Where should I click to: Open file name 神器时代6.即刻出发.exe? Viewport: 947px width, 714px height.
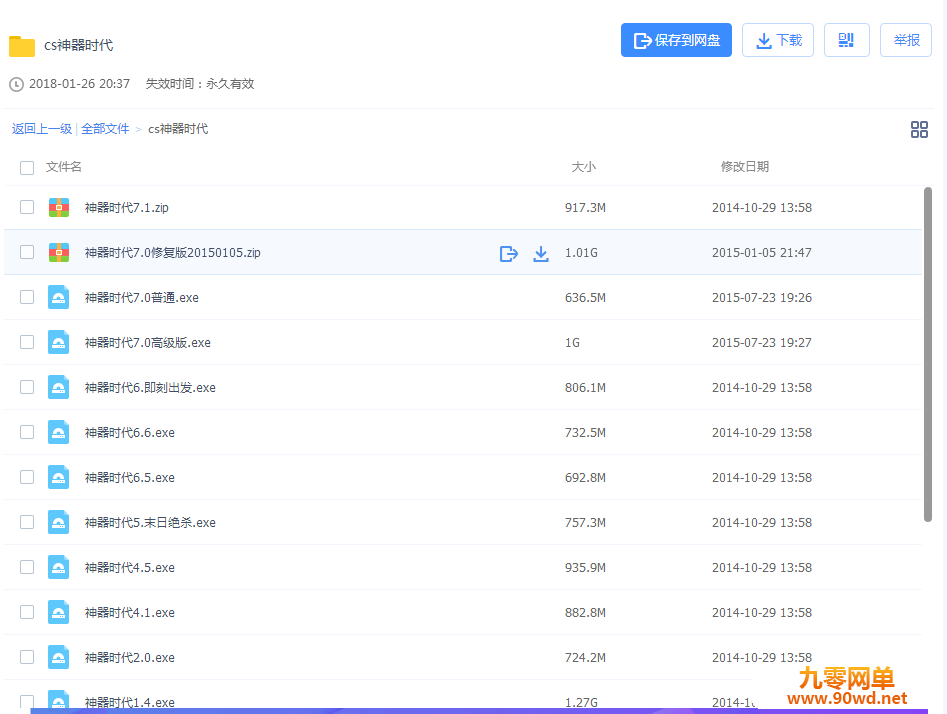150,388
